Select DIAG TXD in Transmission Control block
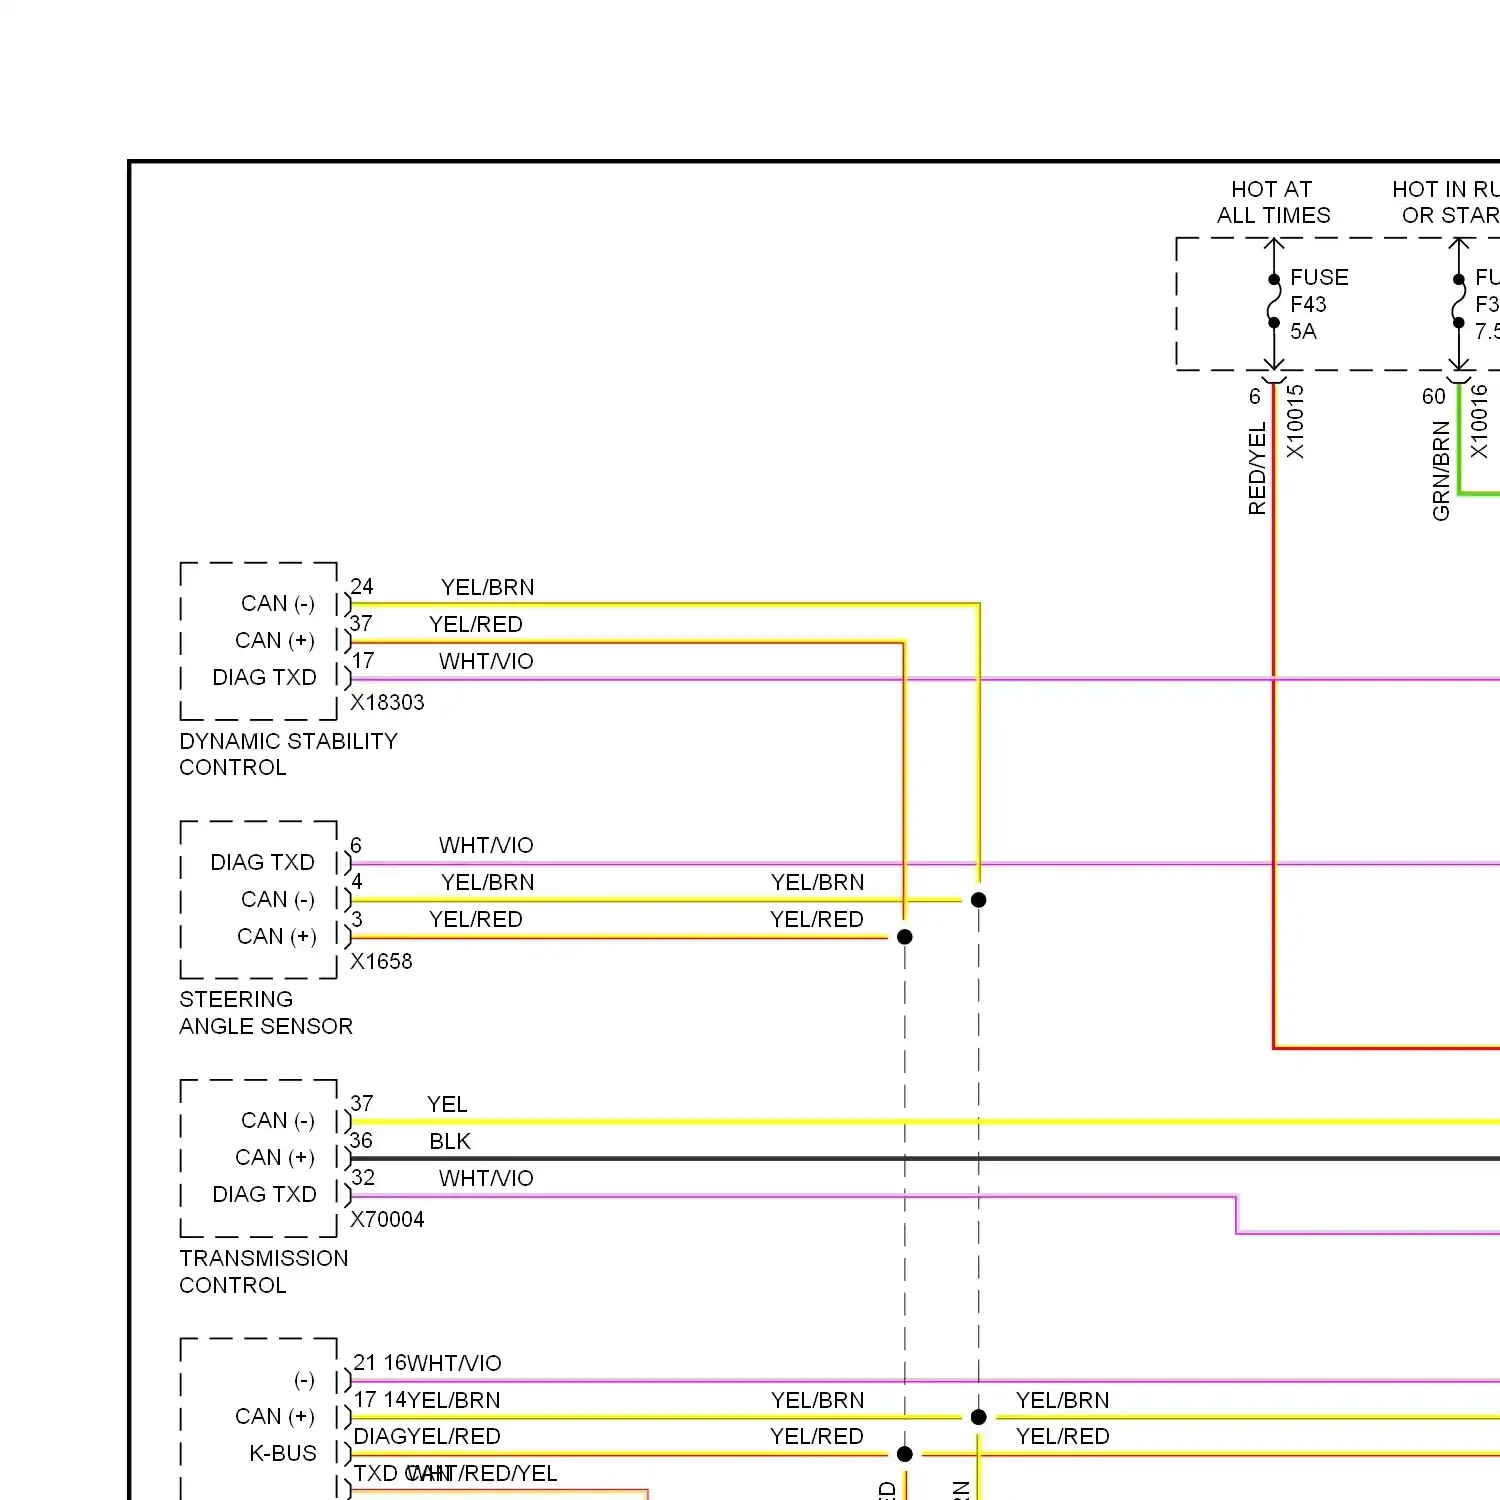This screenshot has height=1500, width=1500. [x=264, y=1194]
